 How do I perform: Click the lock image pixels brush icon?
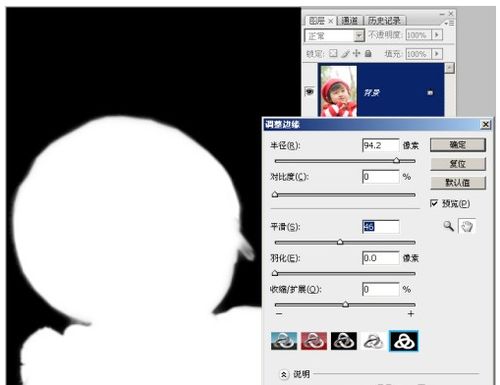pos(345,53)
